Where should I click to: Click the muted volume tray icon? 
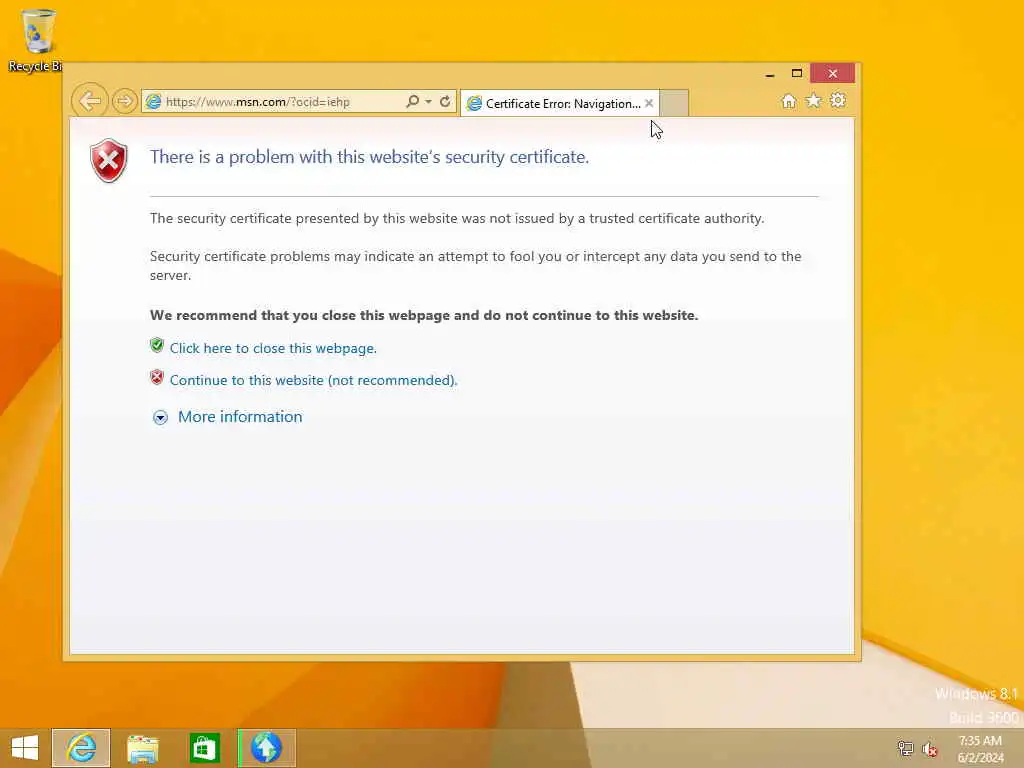(930, 750)
